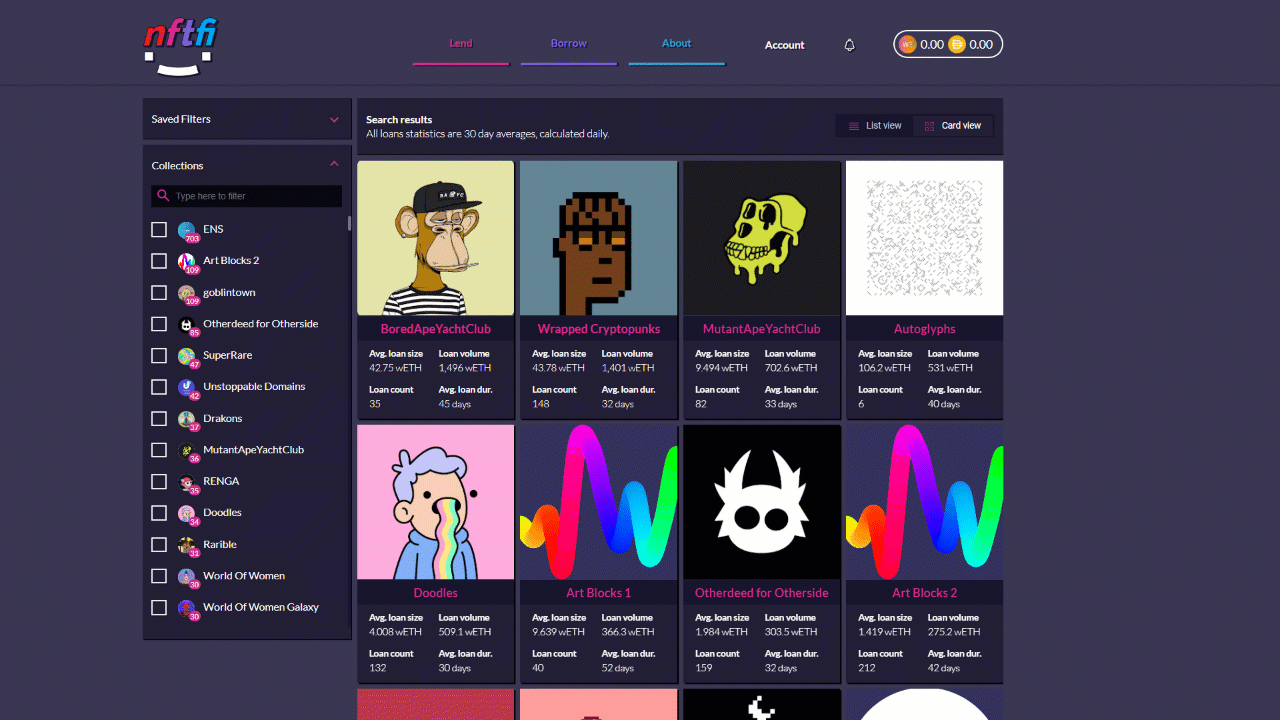The width and height of the screenshot is (1280, 720).
Task: Click the wETH balance coin icon
Action: [x=908, y=44]
